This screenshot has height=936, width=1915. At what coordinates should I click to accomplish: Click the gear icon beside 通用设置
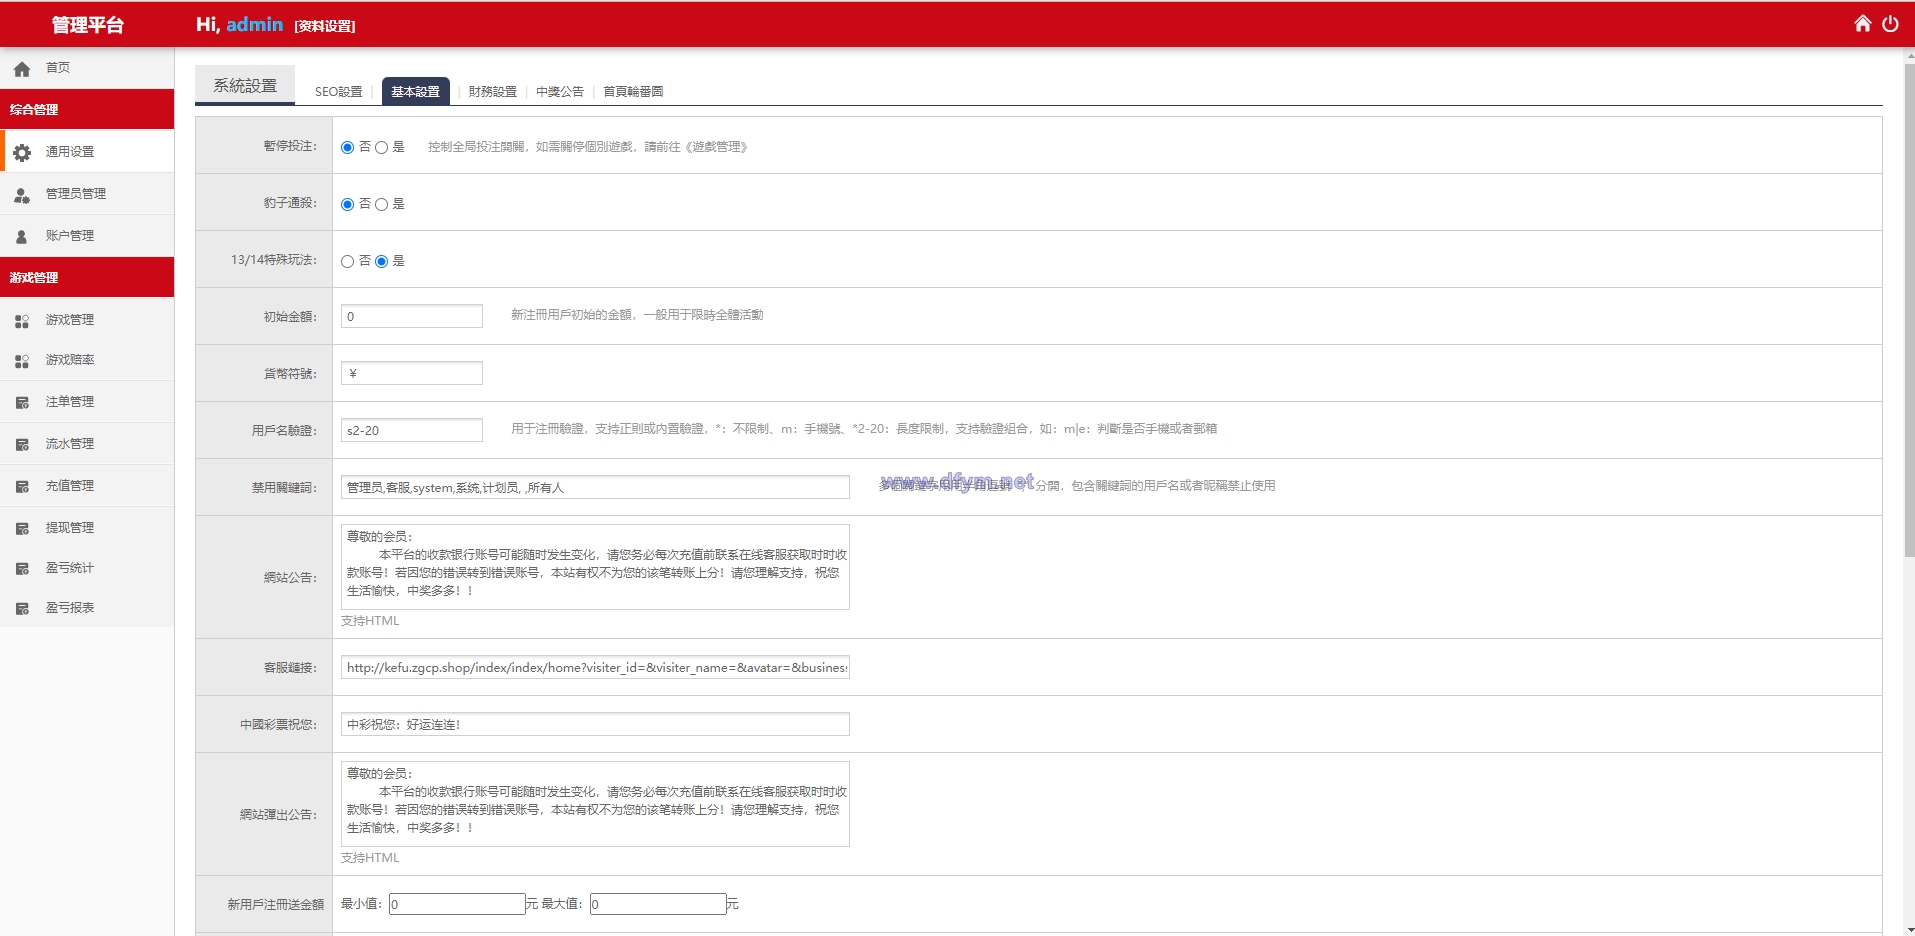[22, 152]
